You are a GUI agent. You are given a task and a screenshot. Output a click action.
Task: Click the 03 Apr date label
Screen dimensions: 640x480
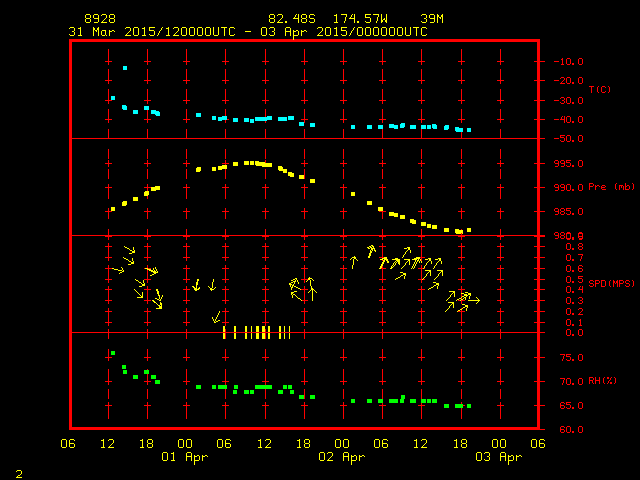coord(498,457)
